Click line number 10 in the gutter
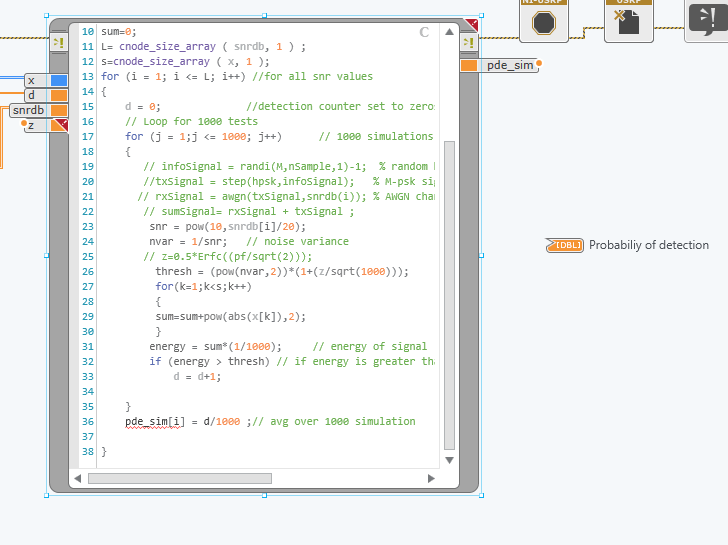This screenshot has width=728, height=545. click(x=88, y=32)
